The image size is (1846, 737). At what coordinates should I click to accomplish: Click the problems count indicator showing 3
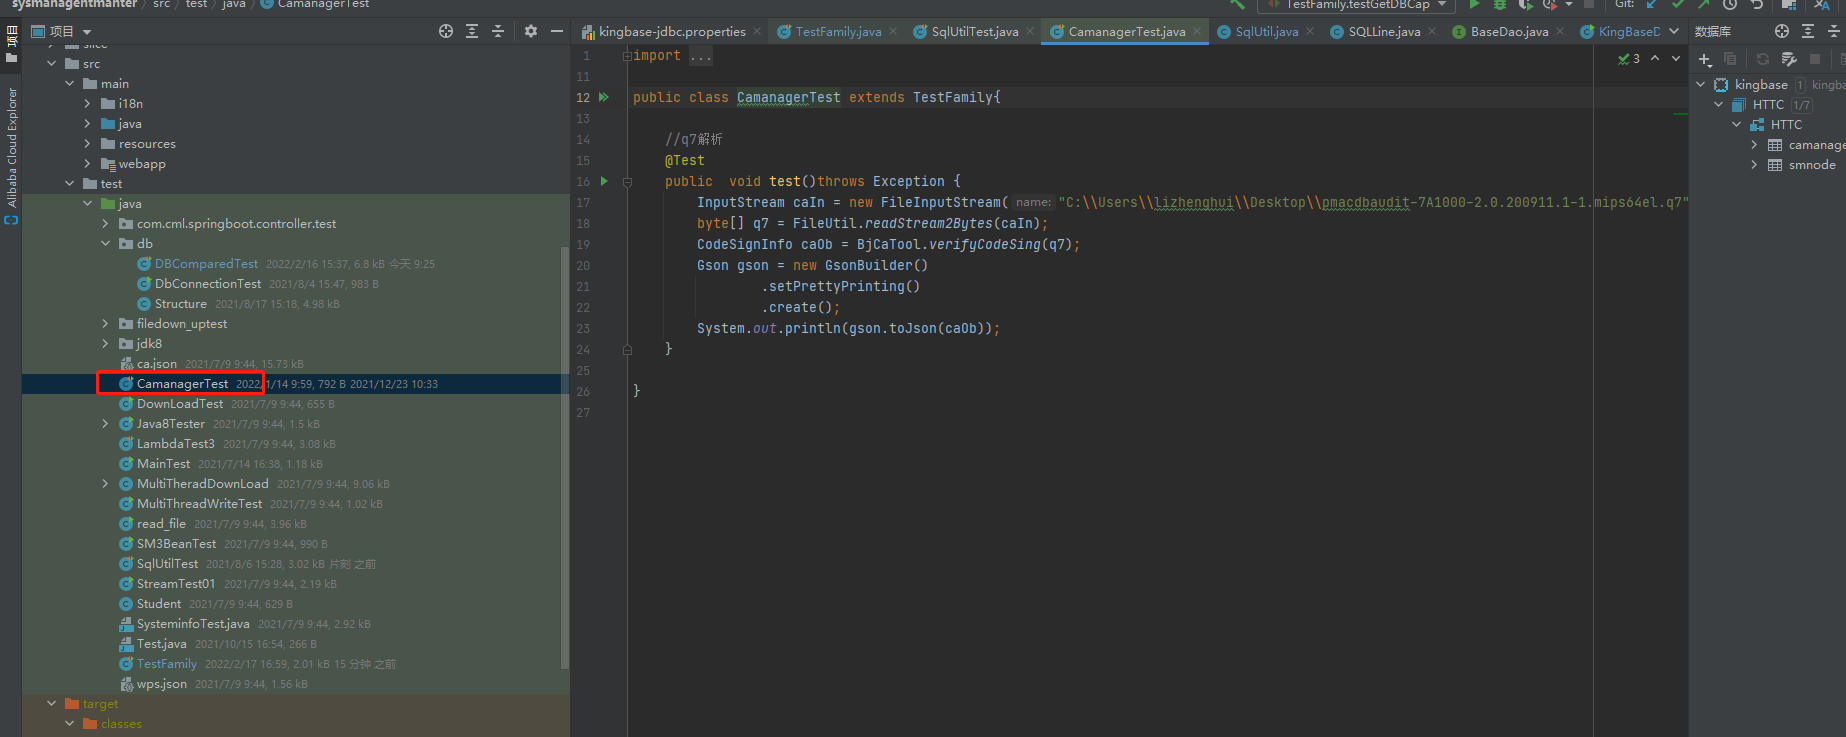pos(1629,59)
